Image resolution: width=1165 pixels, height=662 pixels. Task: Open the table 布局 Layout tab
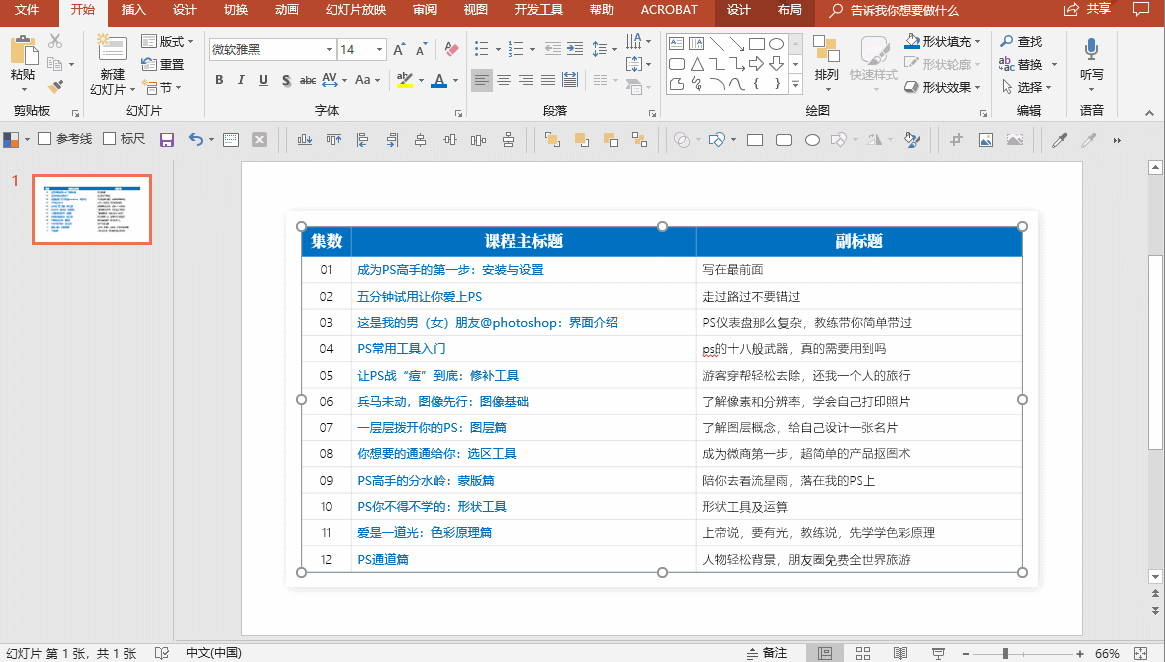coord(790,10)
